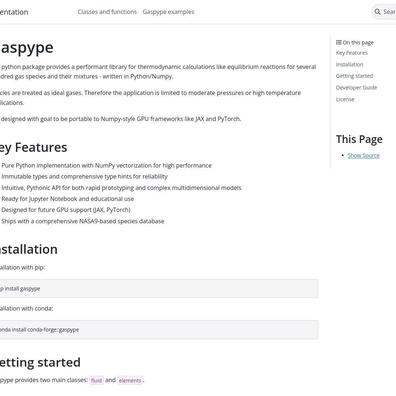The image size is (396, 396).
Task: Jump to Installation in sidebar
Action: coord(349,64)
